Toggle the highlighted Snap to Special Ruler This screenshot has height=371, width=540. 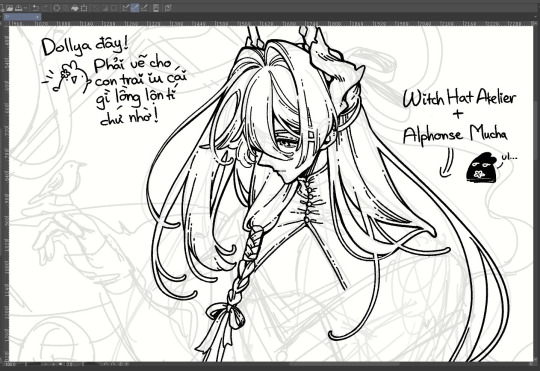135,8
